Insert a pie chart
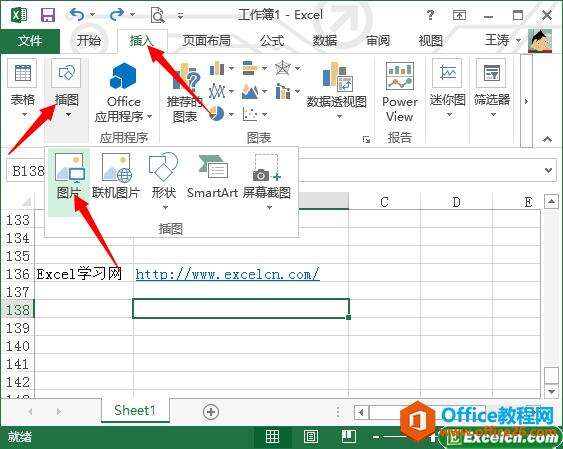The height and width of the screenshot is (449, 563). click(x=217, y=114)
